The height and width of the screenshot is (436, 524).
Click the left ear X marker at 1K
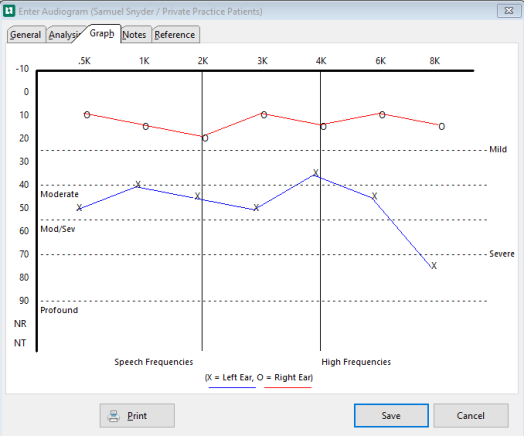click(x=138, y=184)
